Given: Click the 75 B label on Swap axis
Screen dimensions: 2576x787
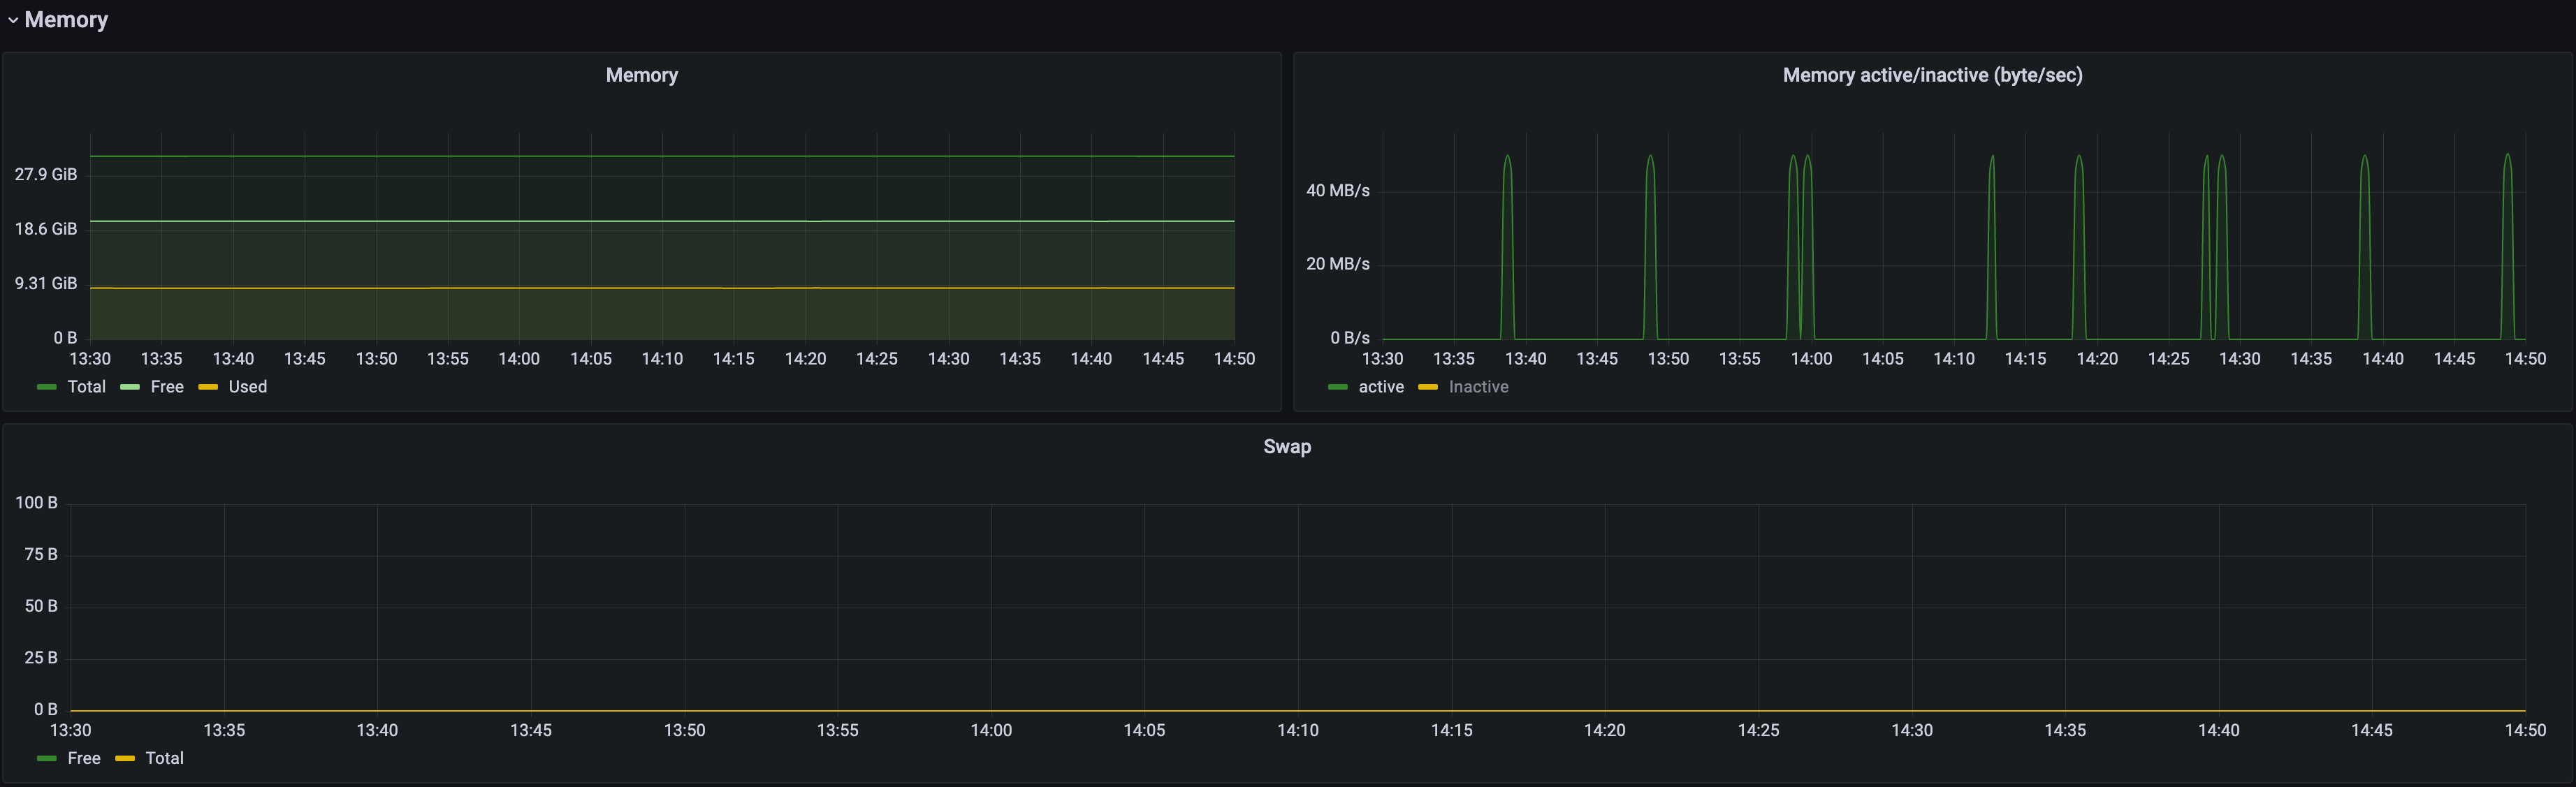Looking at the screenshot, I should point(41,554).
